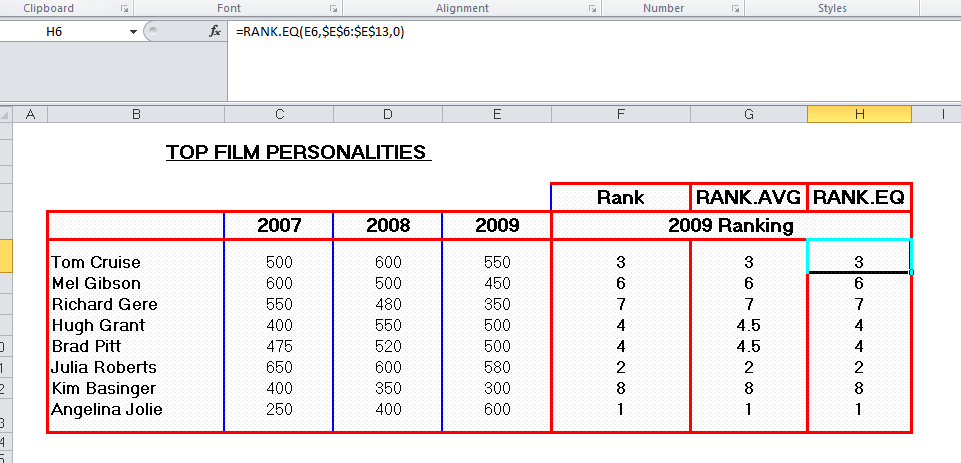This screenshot has width=961, height=463.
Task: Click the 2008 column heading cell
Action: [x=388, y=226]
